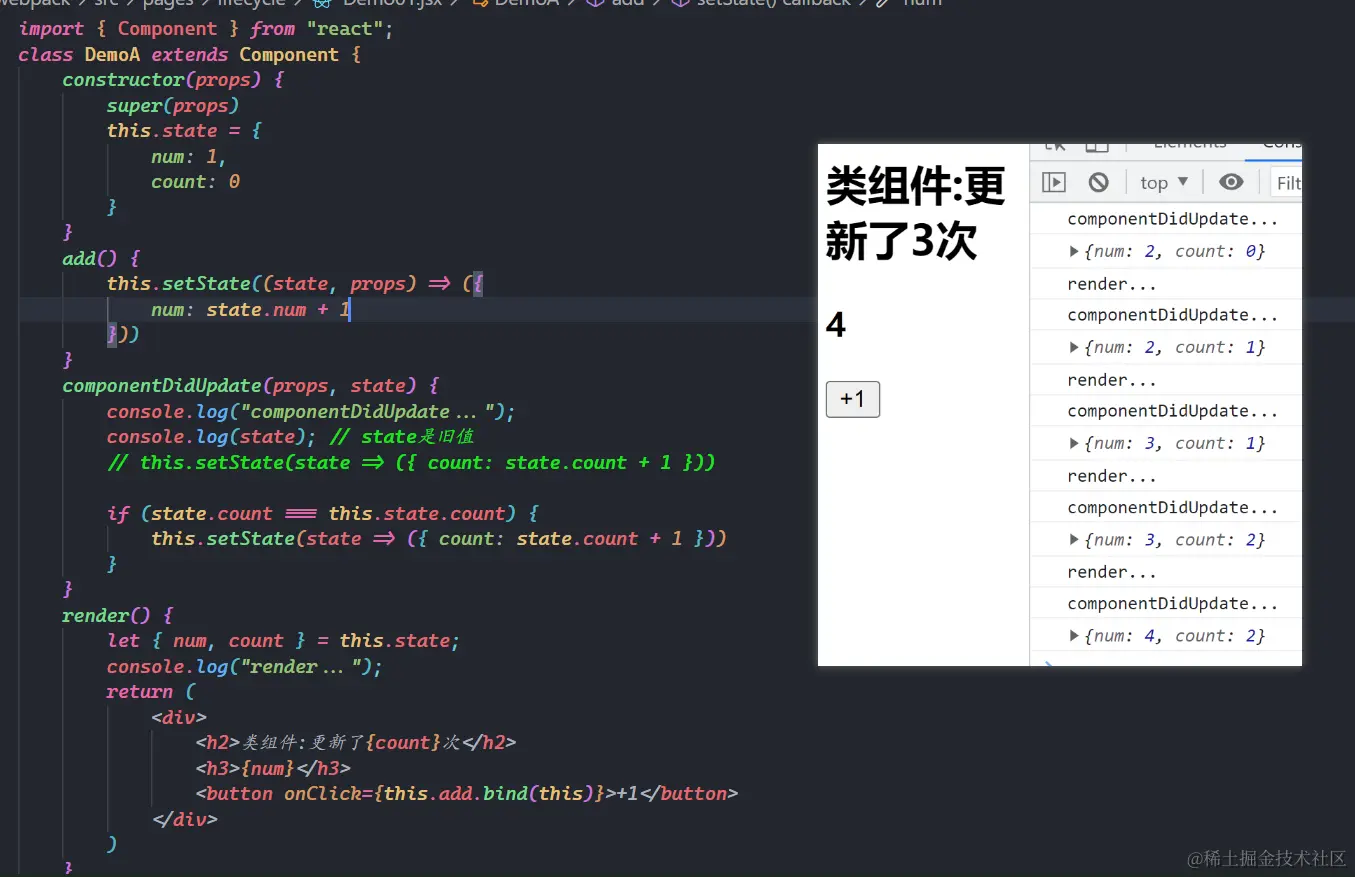Focus the console Filter input field

coord(1286,182)
